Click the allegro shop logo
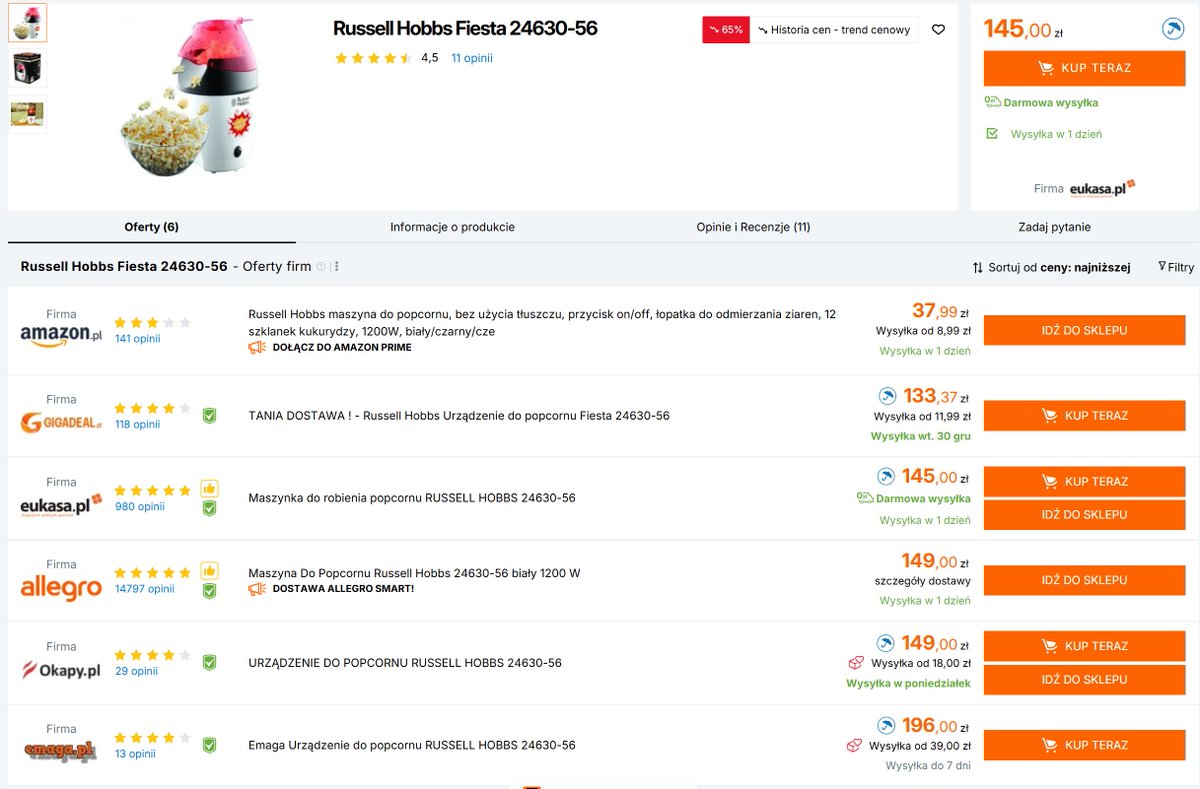1200x789 pixels. click(x=61, y=588)
